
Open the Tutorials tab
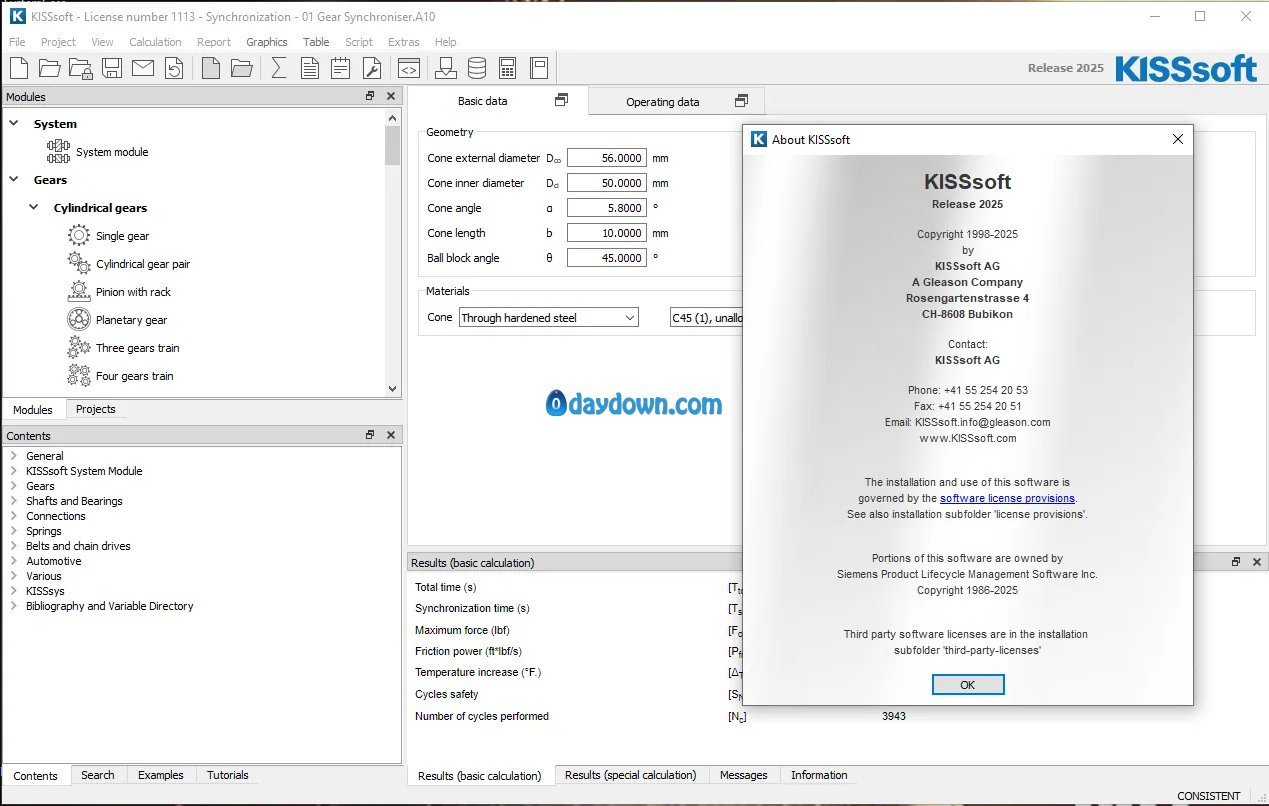tap(228, 775)
